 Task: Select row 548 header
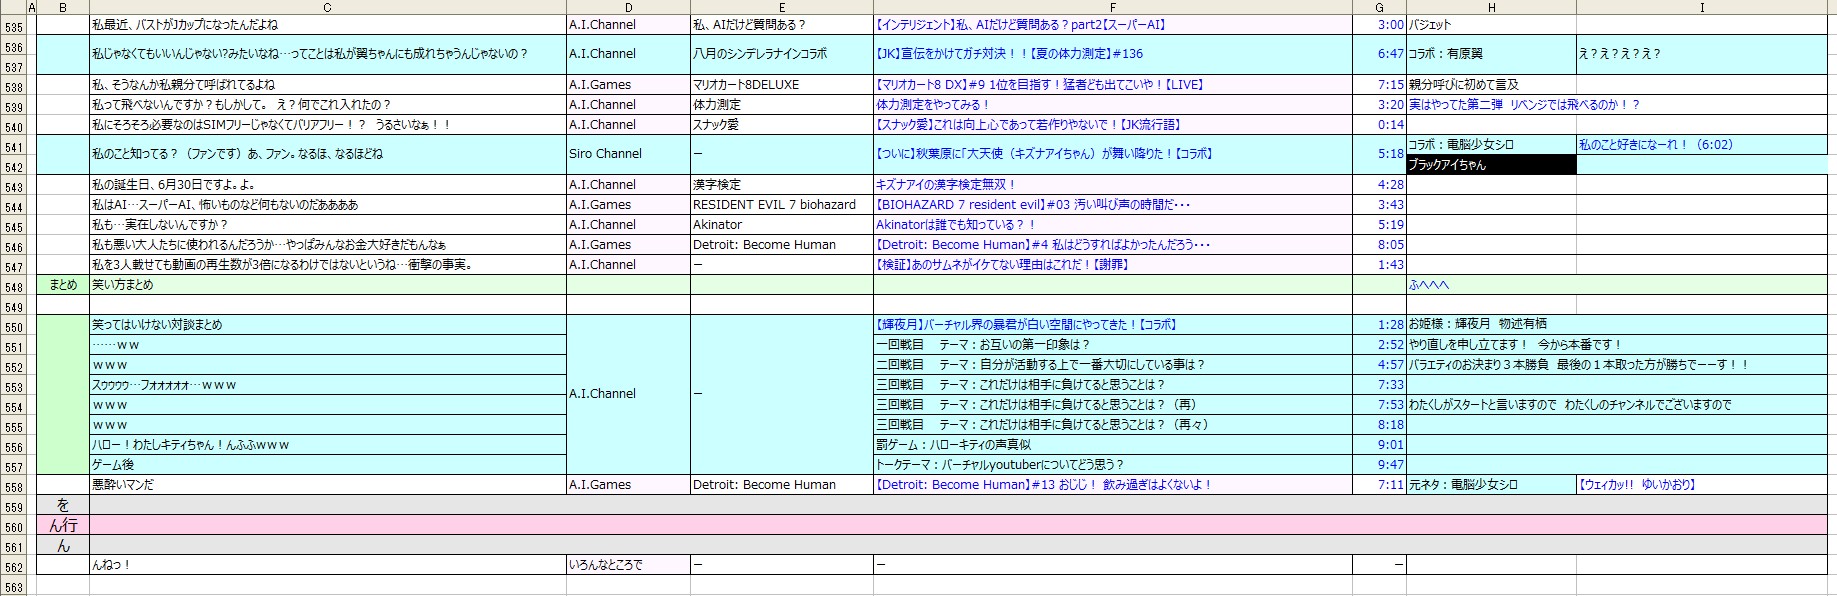click(13, 285)
